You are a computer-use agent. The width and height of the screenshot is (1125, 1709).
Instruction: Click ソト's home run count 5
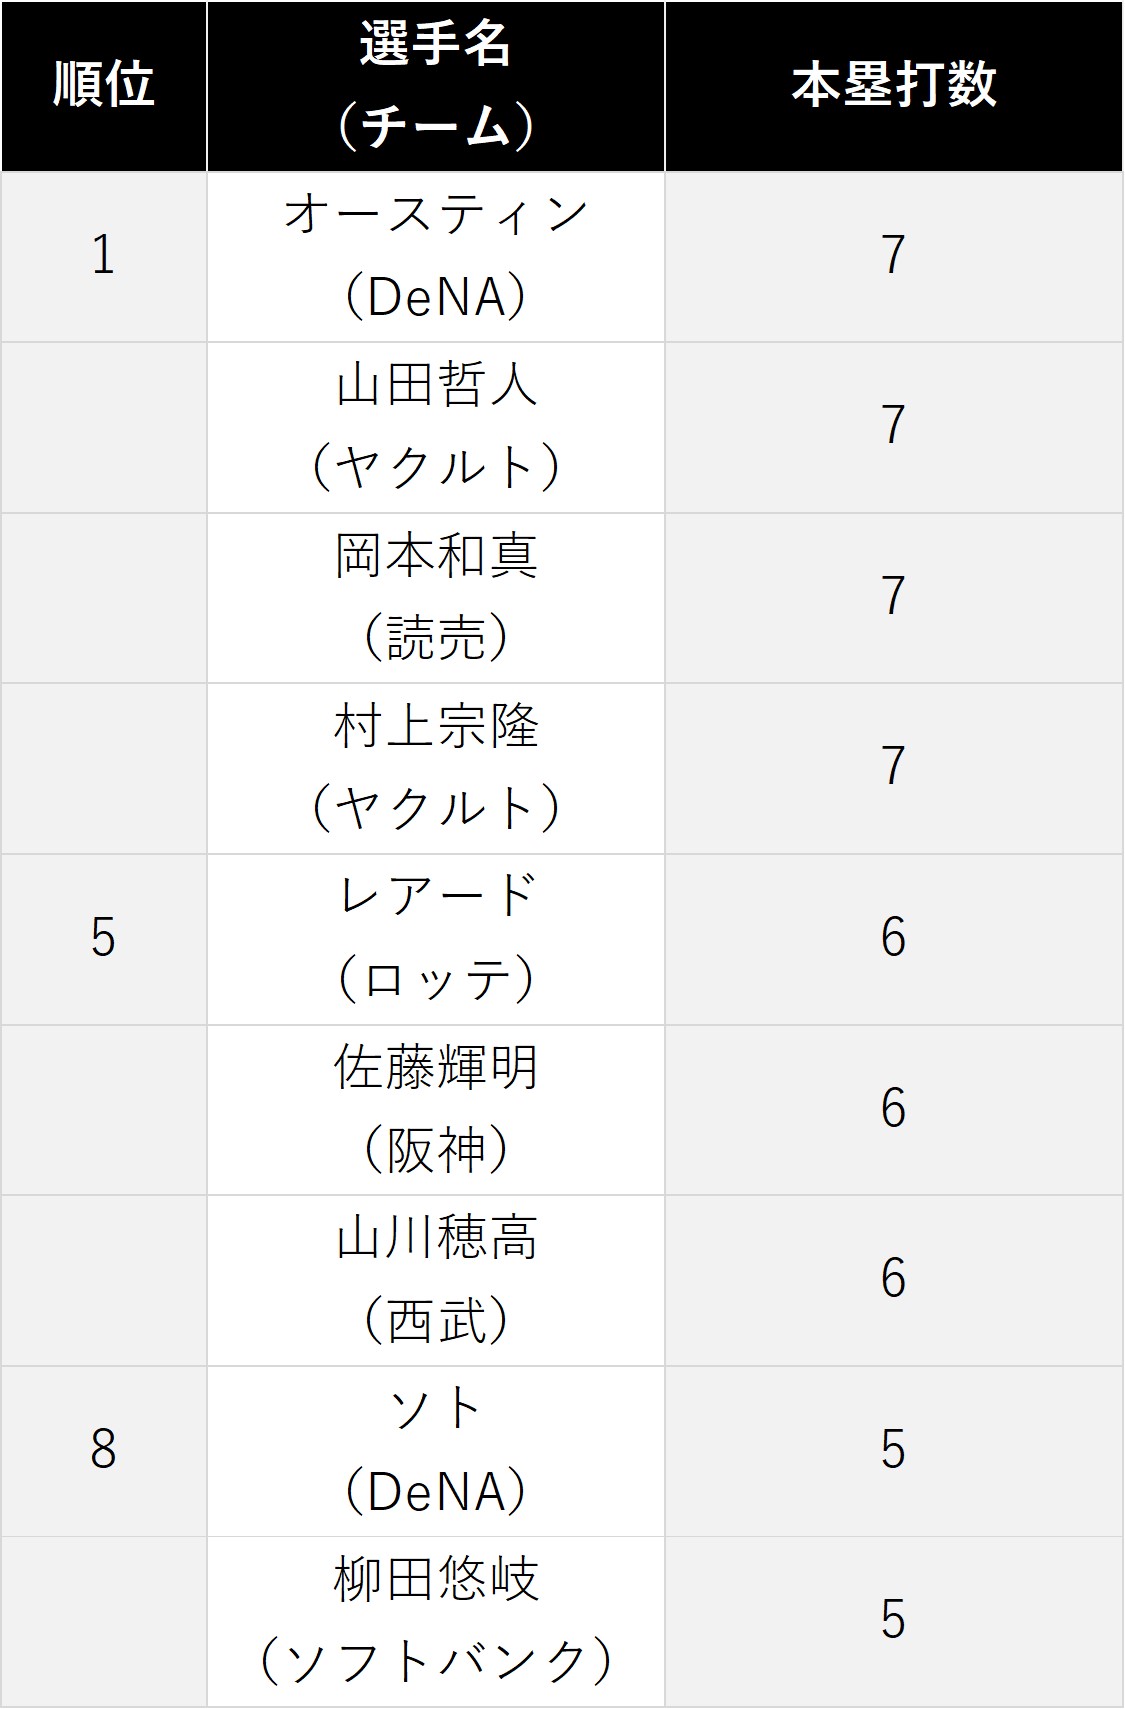pos(894,1451)
